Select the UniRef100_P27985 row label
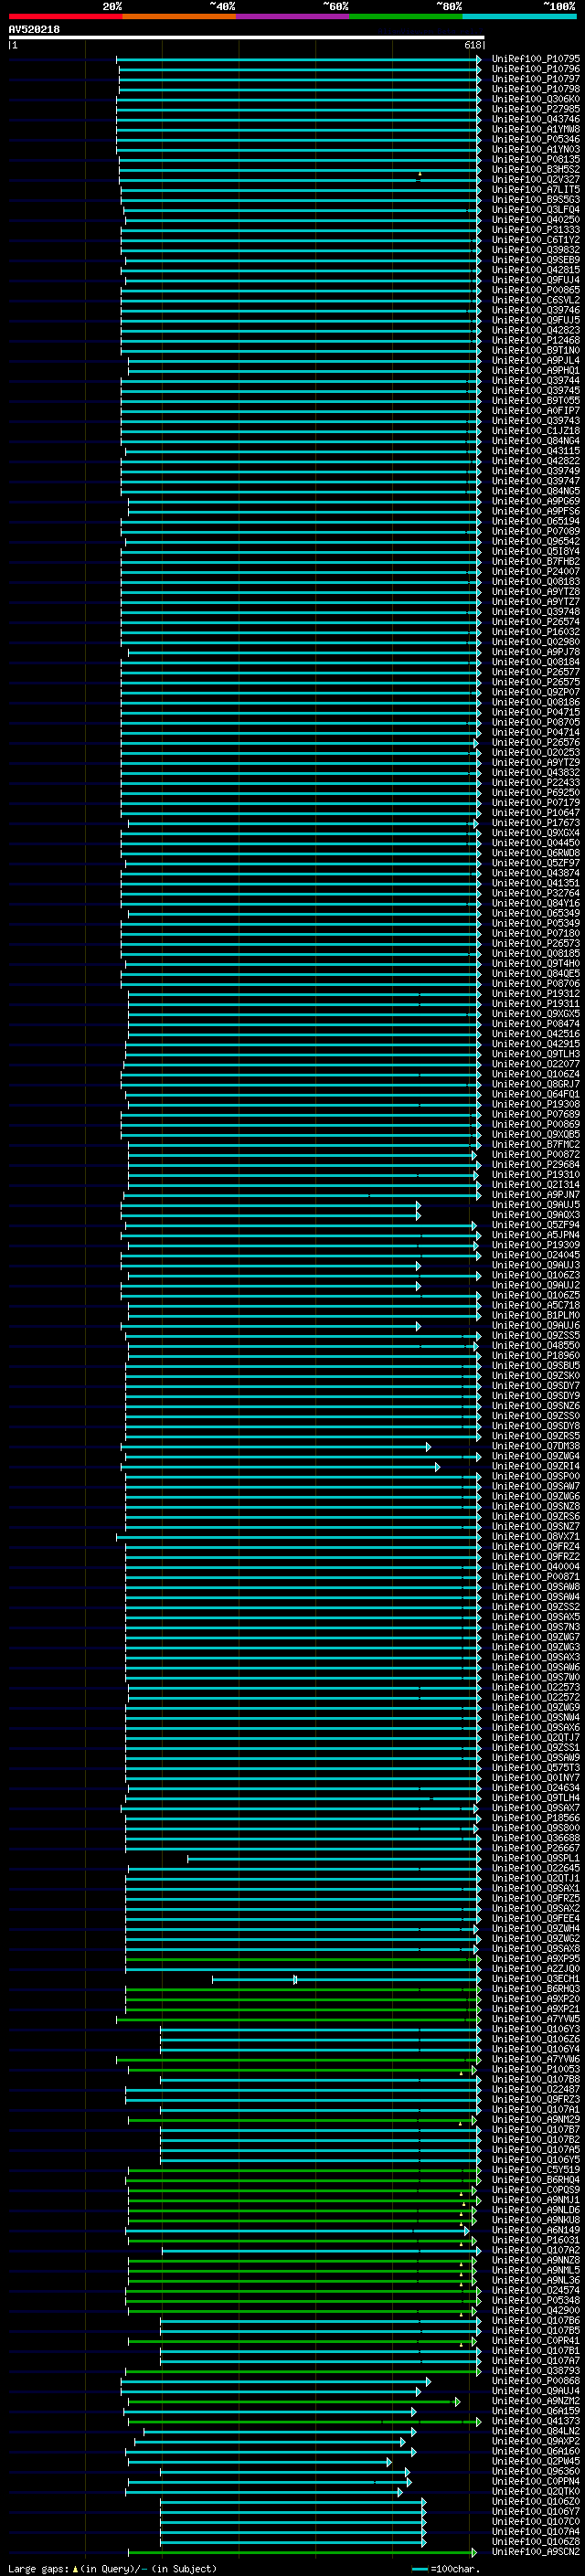This screenshot has height=2576, width=585. coord(536,109)
